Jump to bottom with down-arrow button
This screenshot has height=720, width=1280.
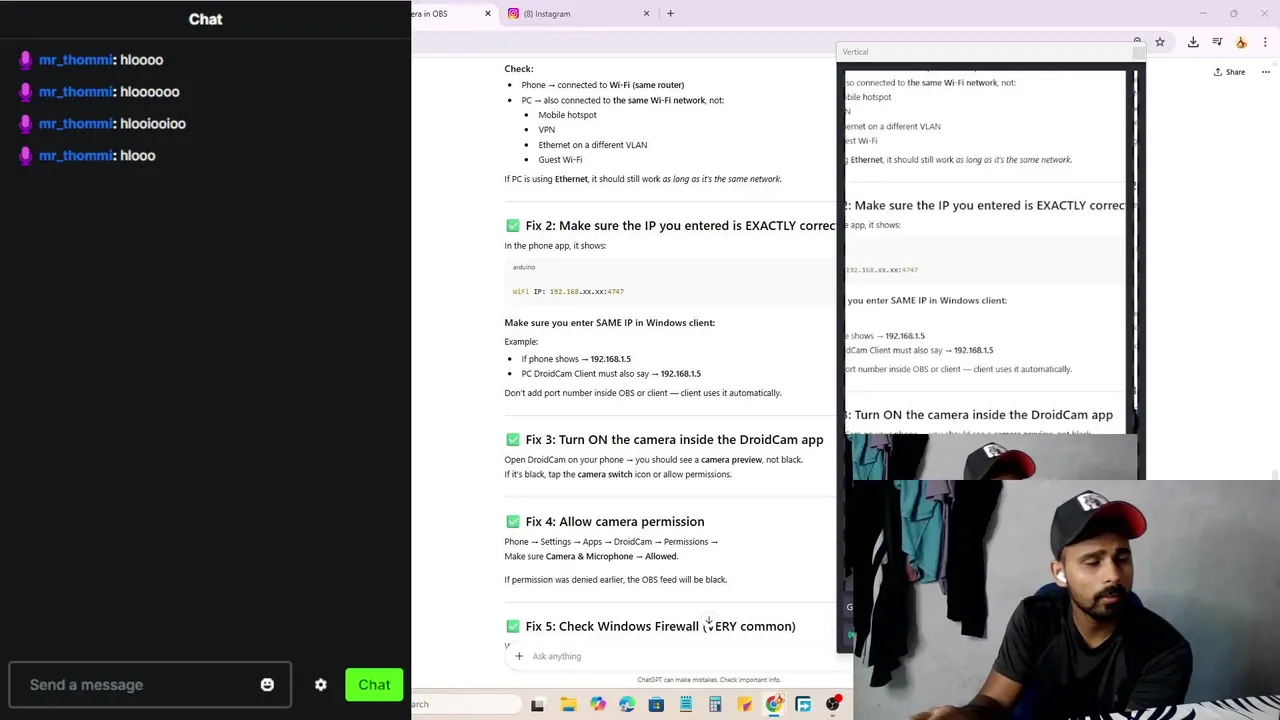tap(709, 622)
